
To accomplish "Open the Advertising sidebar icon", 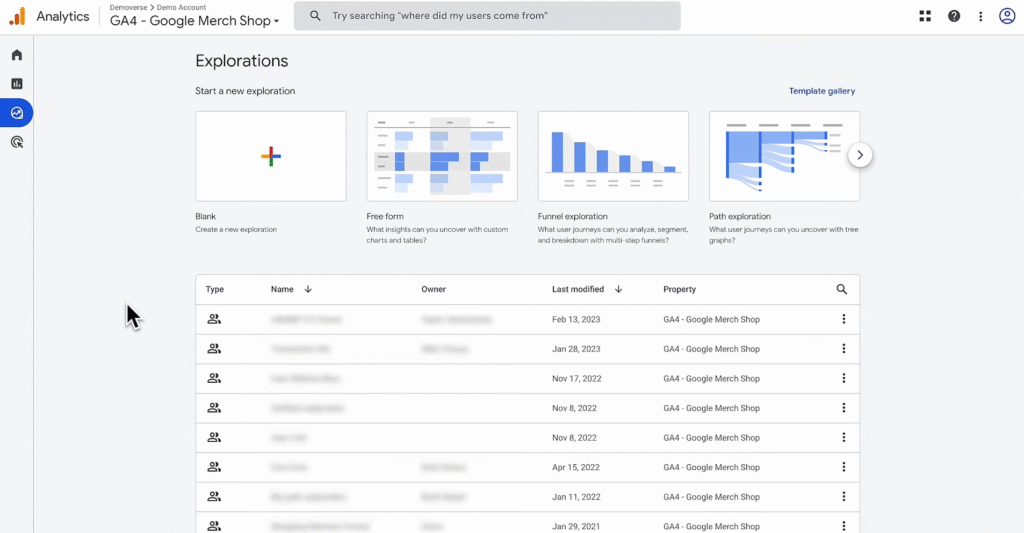I will [17, 142].
